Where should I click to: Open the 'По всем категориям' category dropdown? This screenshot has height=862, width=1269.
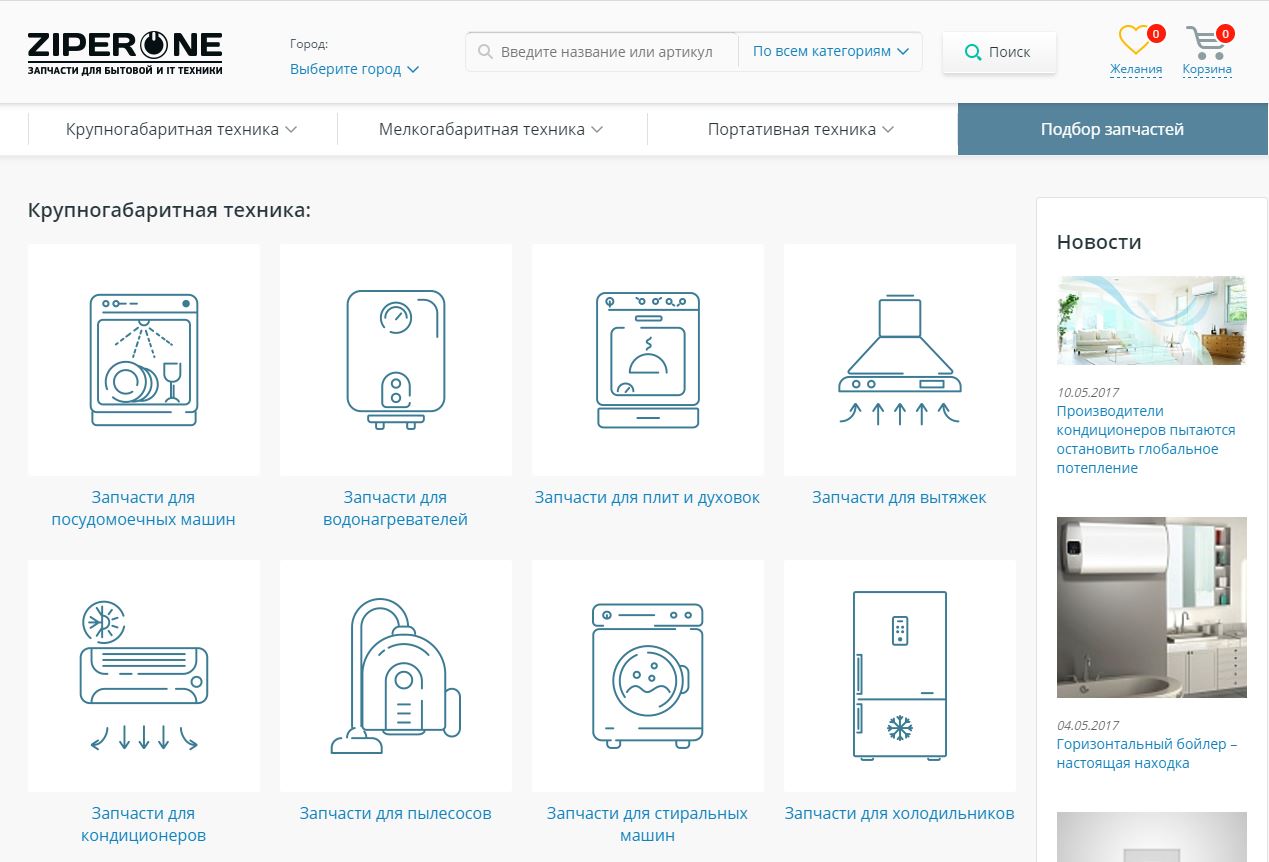coord(830,51)
